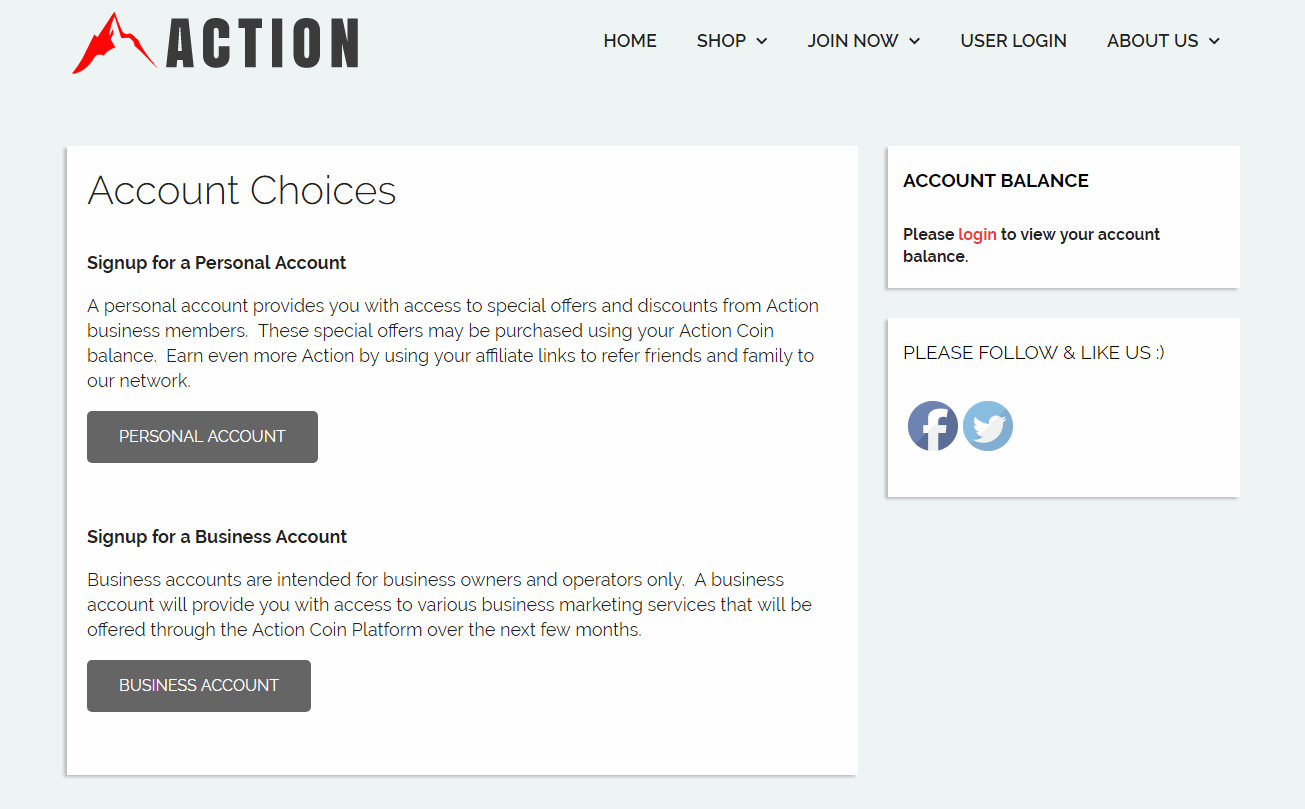Screen dimensions: 1305x809
Task: Go to the HOME menu item
Action: tap(630, 41)
